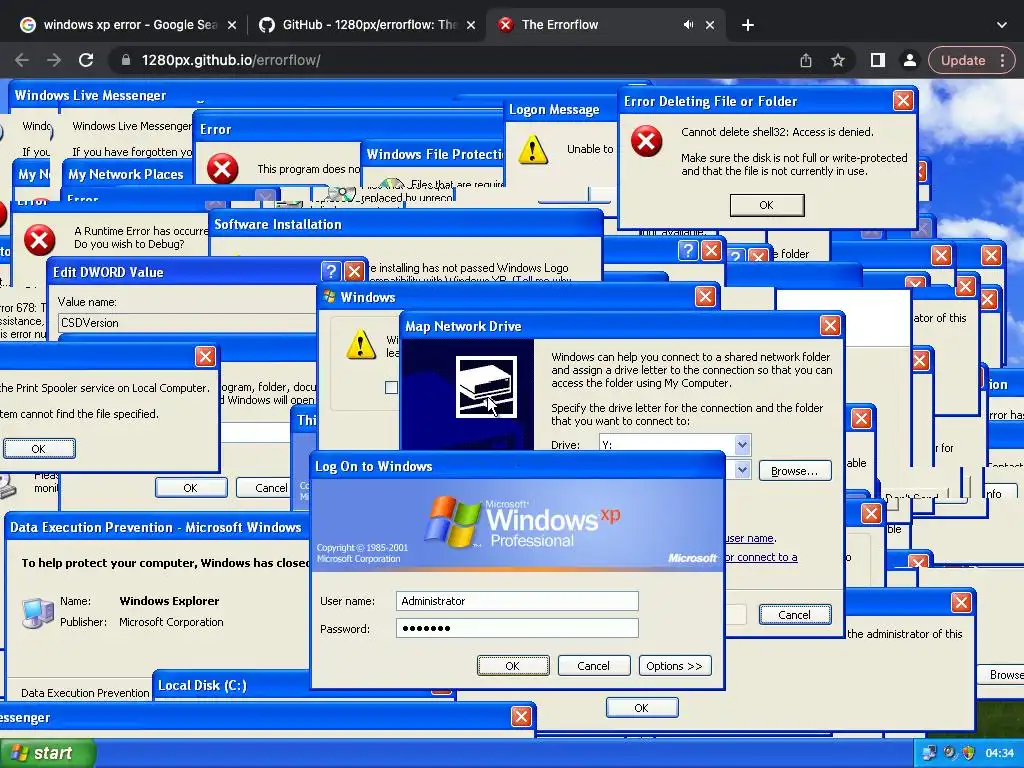Open a new browser tab with plus

point(748,25)
